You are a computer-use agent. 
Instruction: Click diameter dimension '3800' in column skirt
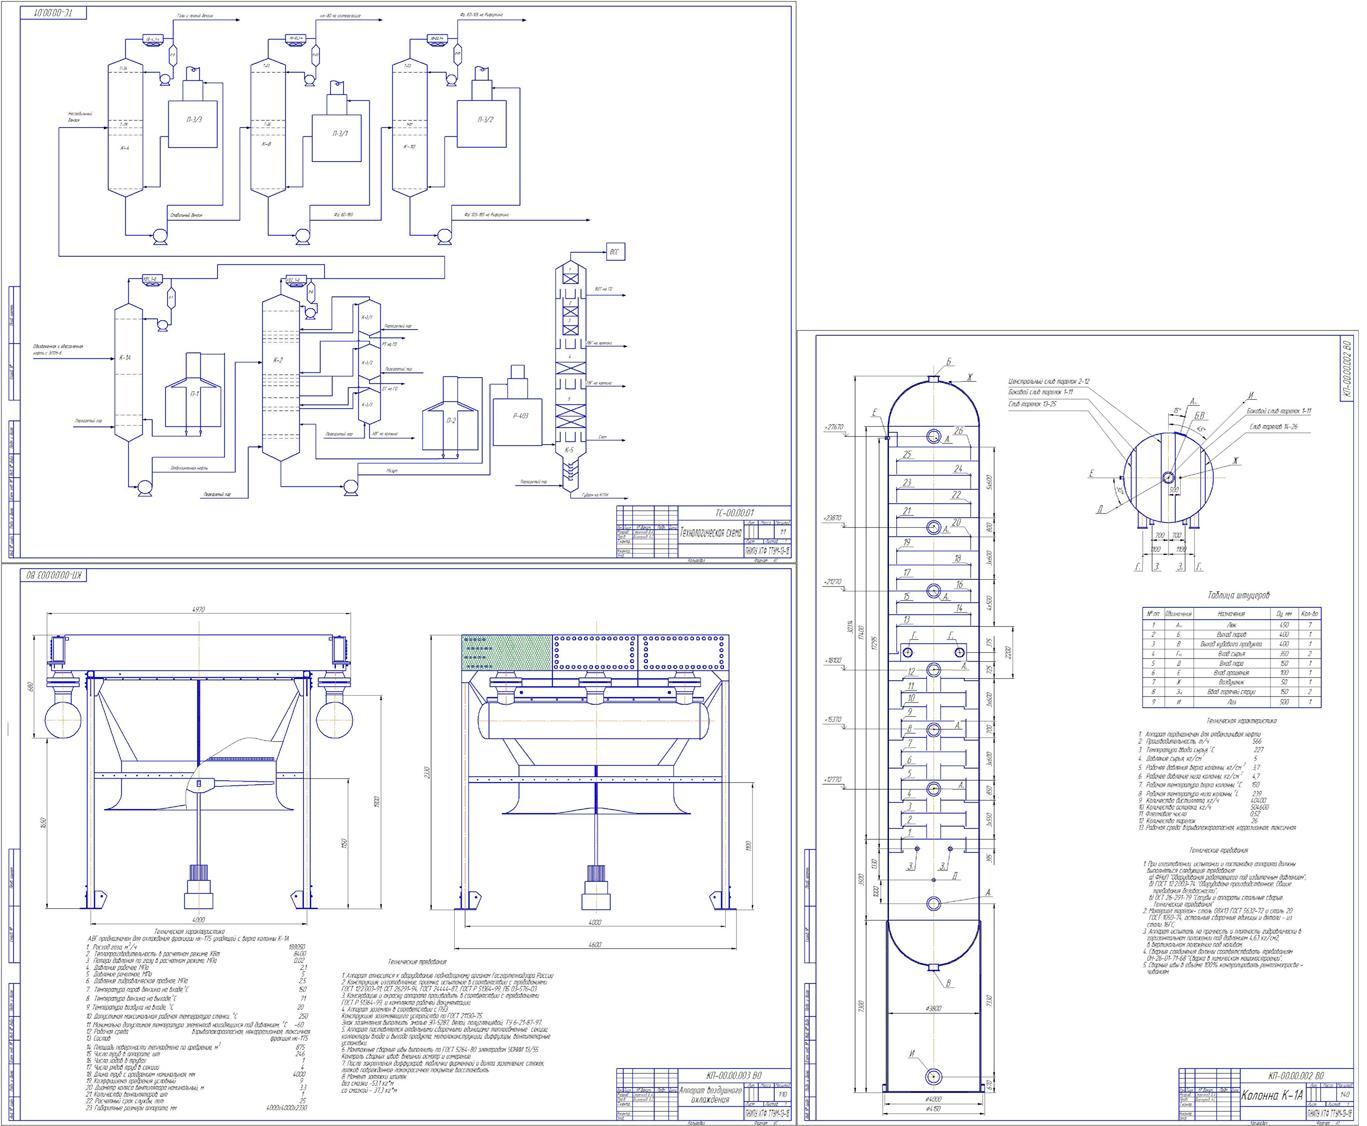(x=933, y=1008)
